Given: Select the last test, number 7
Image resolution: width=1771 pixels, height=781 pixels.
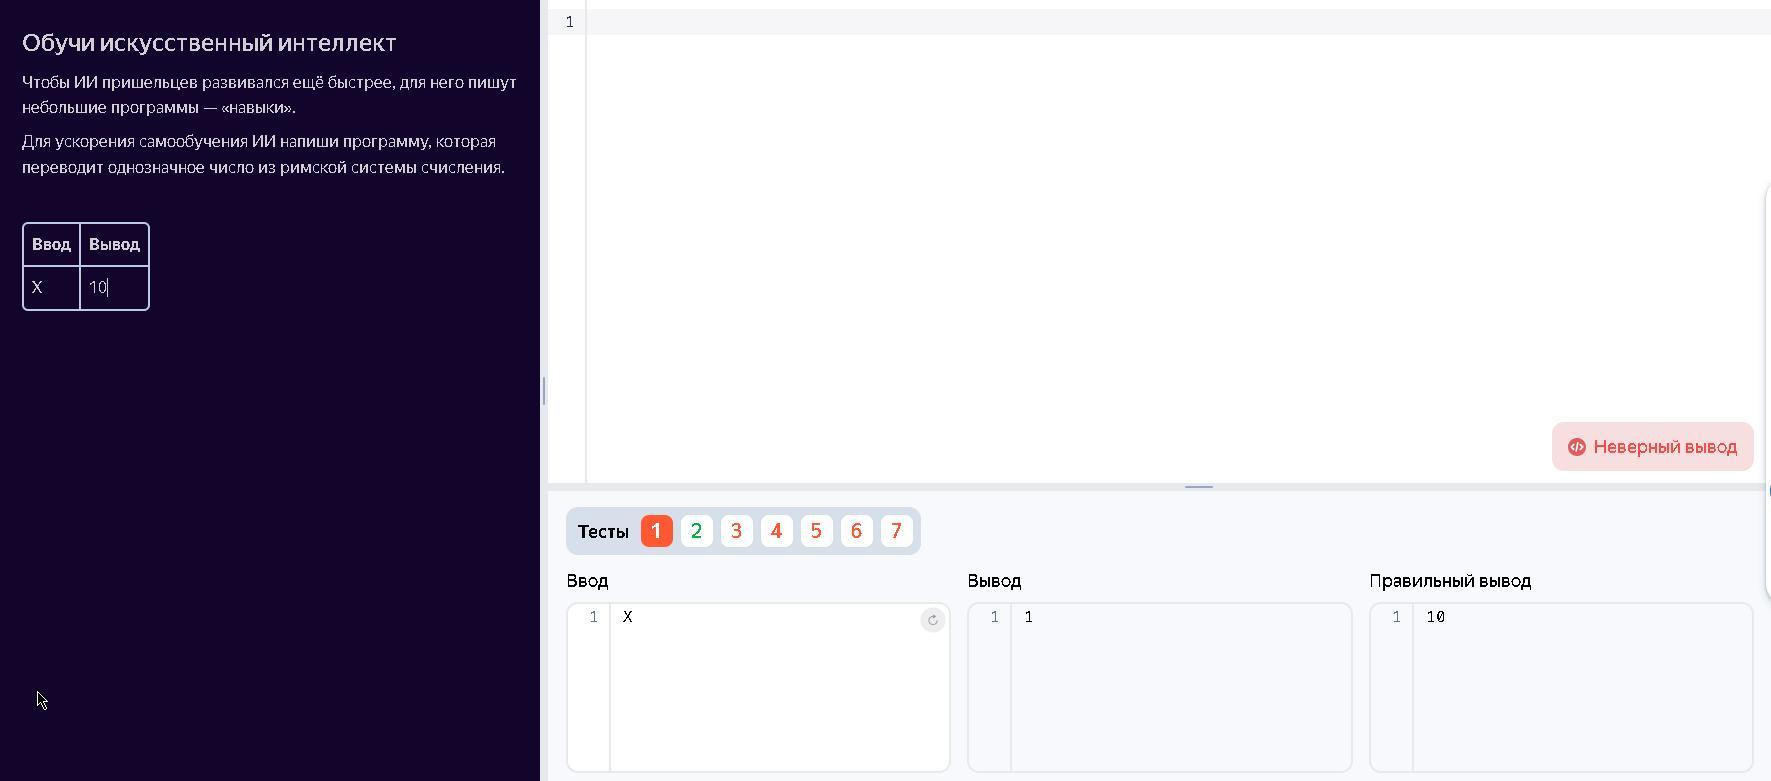Looking at the screenshot, I should click(x=896, y=531).
